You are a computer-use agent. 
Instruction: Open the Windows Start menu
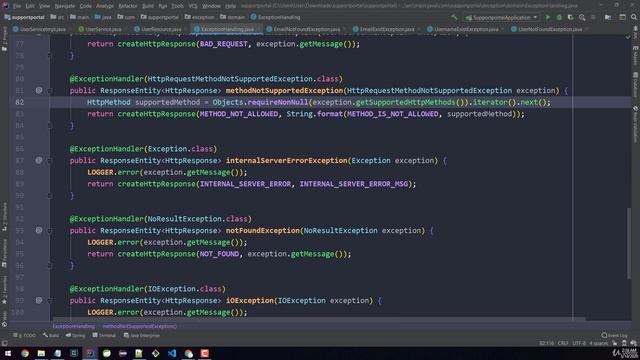coord(8,353)
